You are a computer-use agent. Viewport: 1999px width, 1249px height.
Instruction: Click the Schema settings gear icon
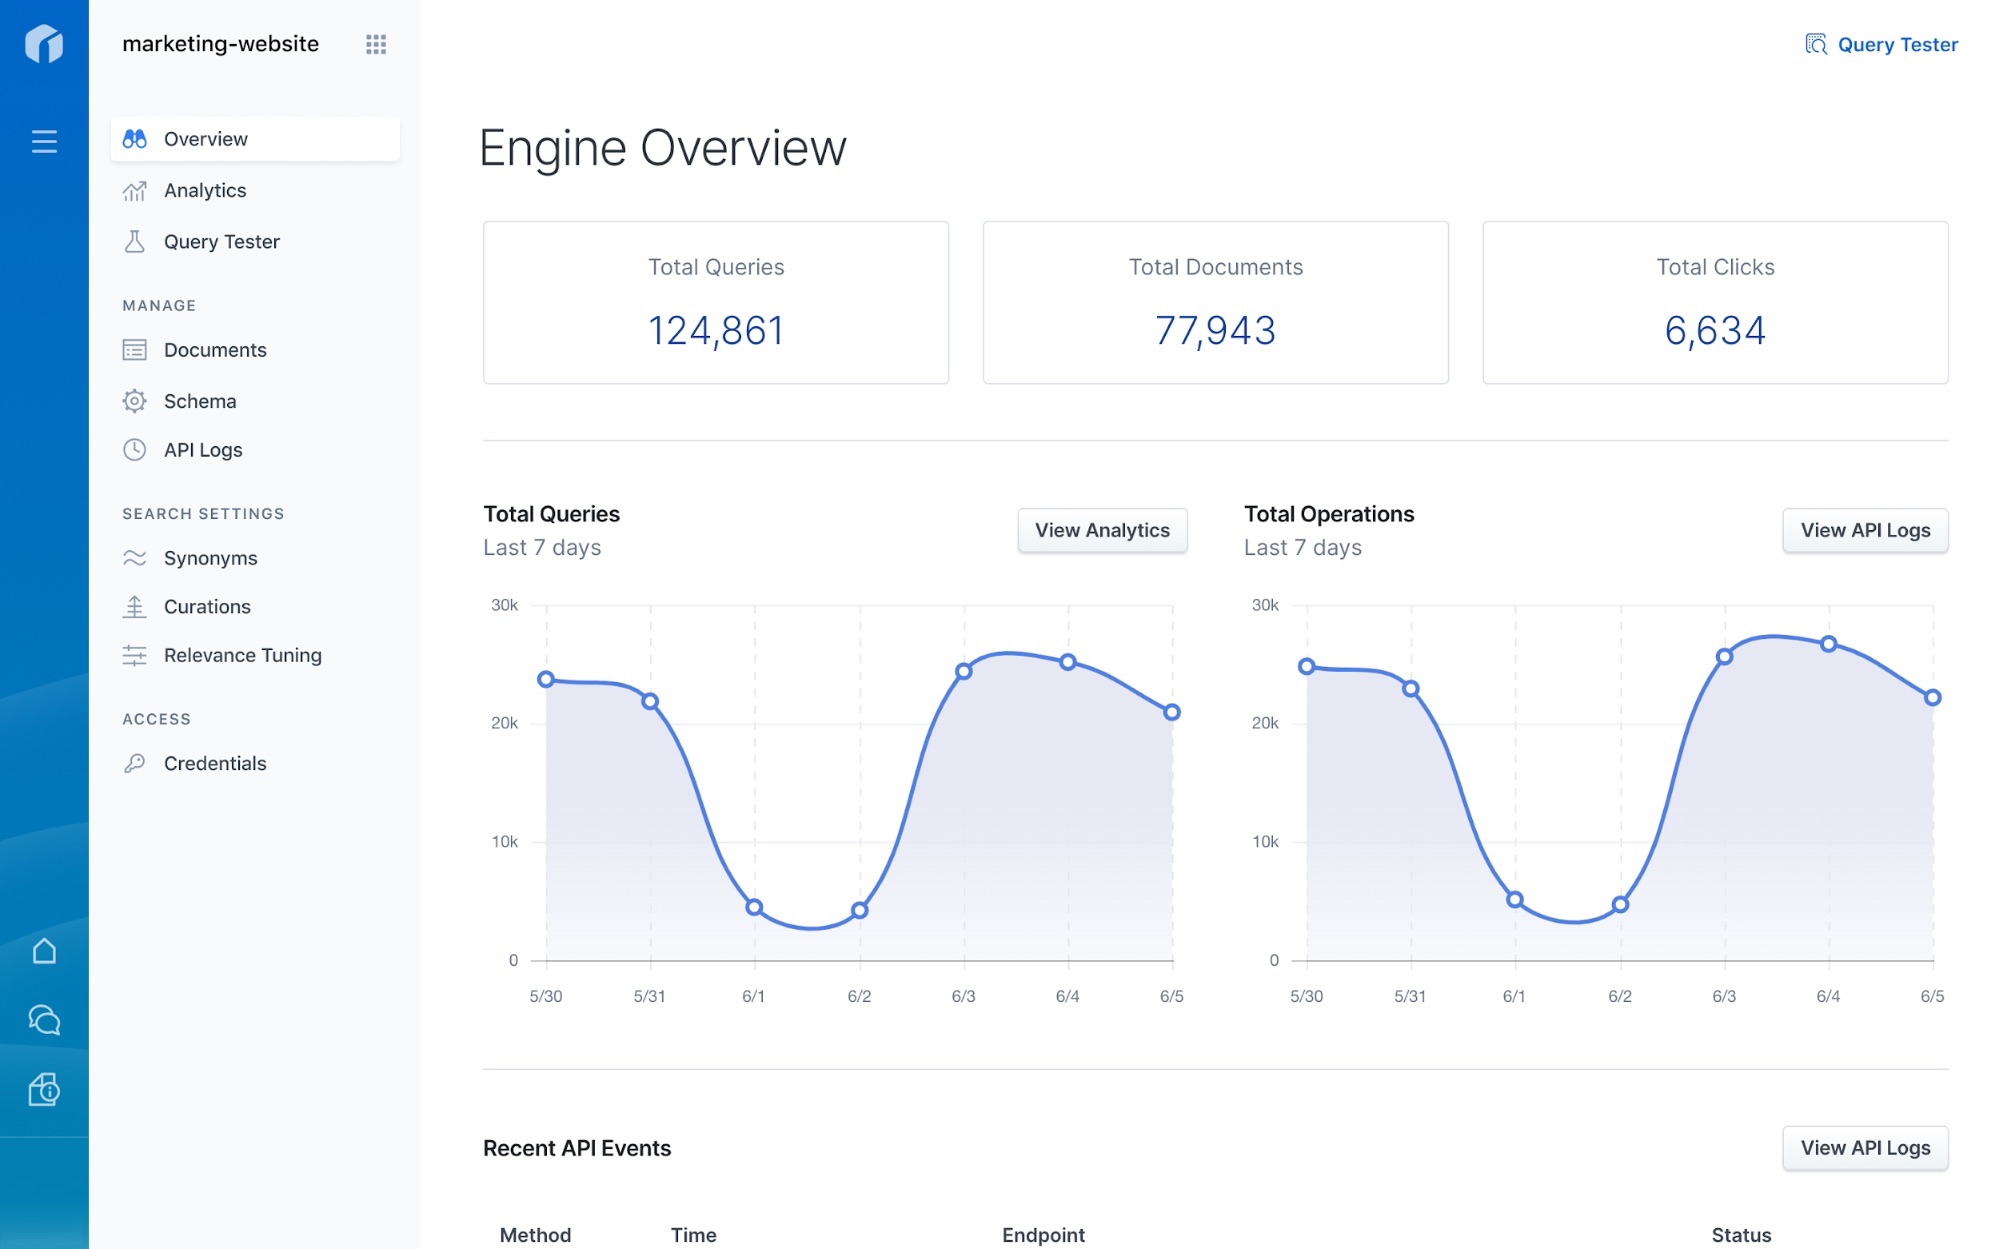click(135, 400)
